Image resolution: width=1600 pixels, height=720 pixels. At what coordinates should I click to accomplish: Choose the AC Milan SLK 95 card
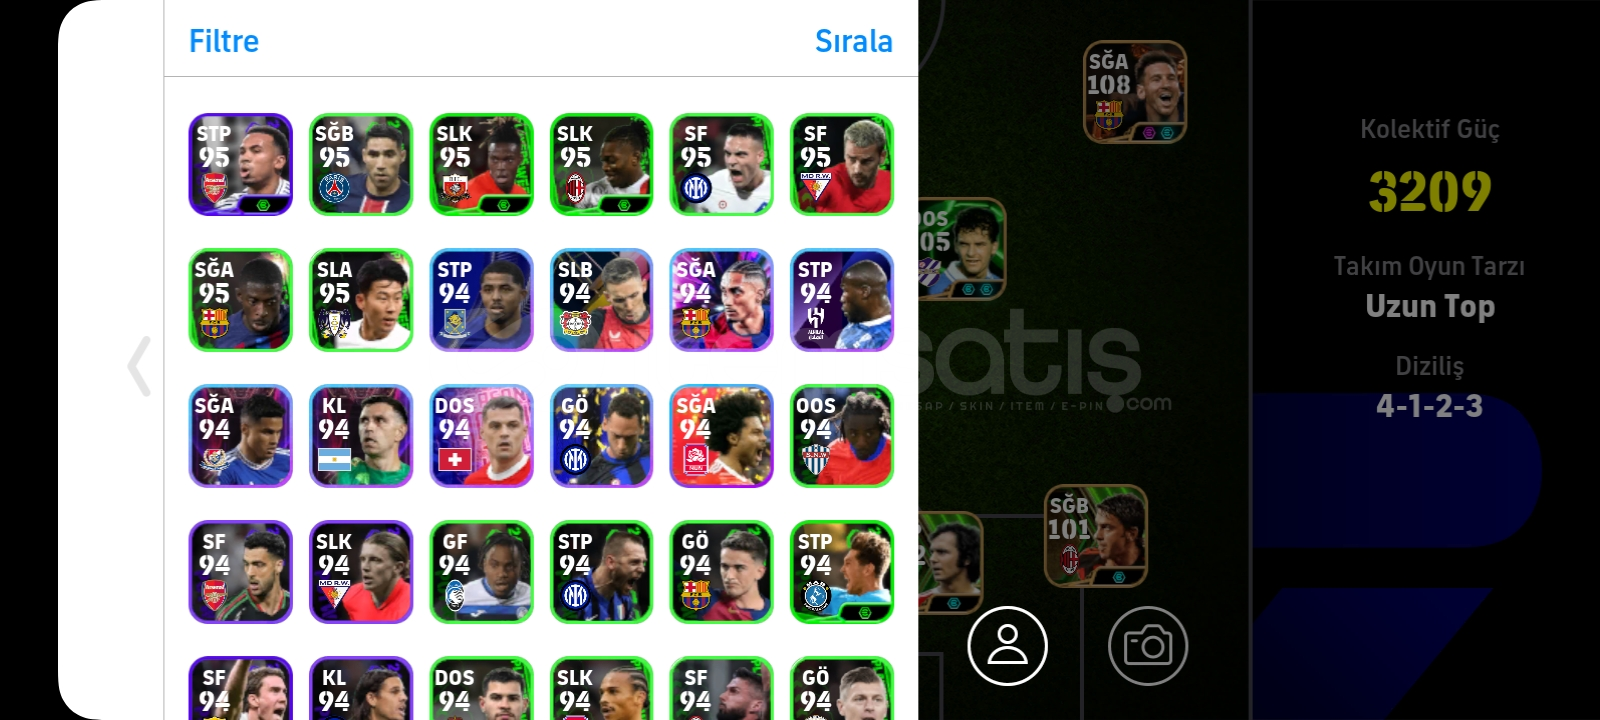(x=601, y=164)
